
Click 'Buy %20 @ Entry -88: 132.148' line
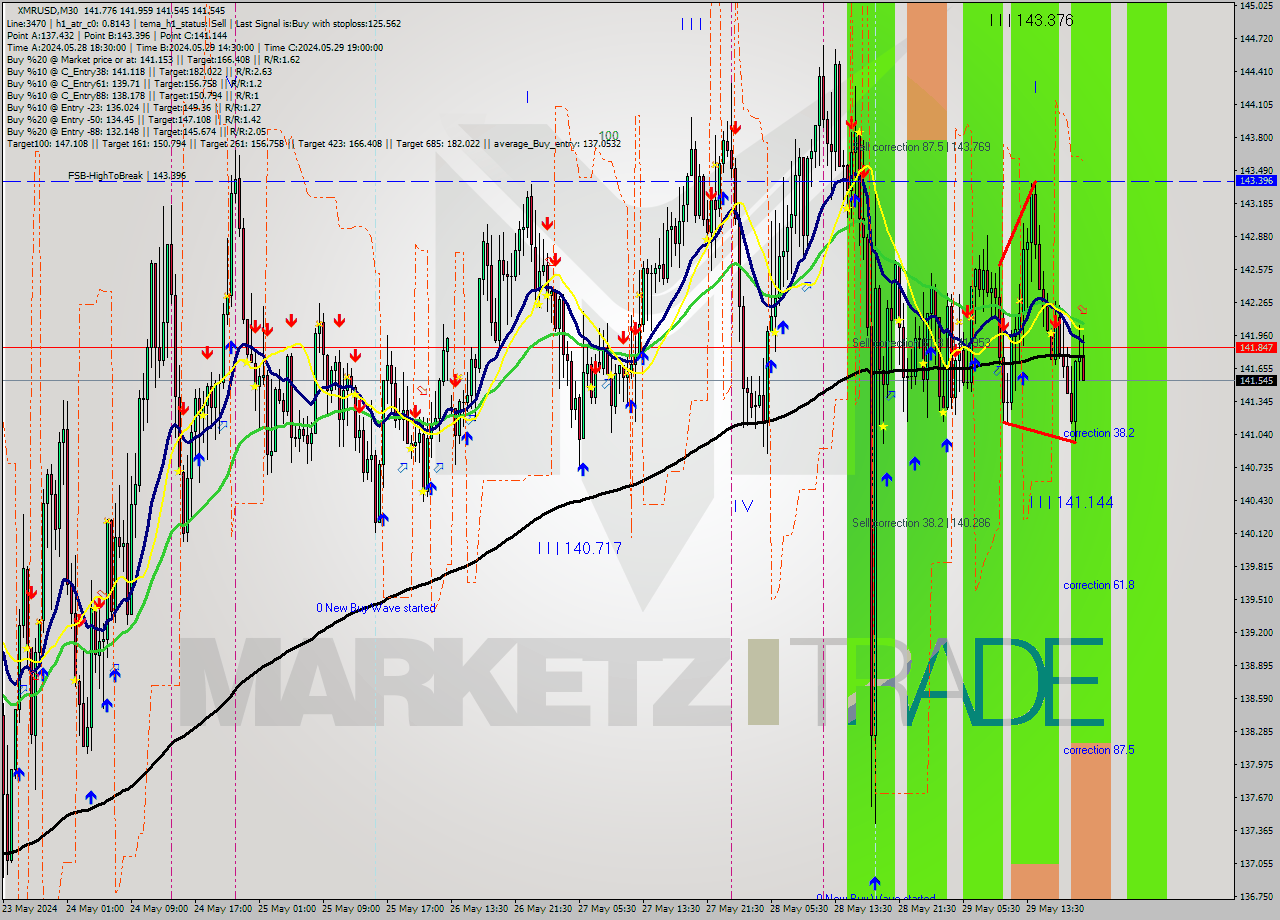(x=137, y=132)
